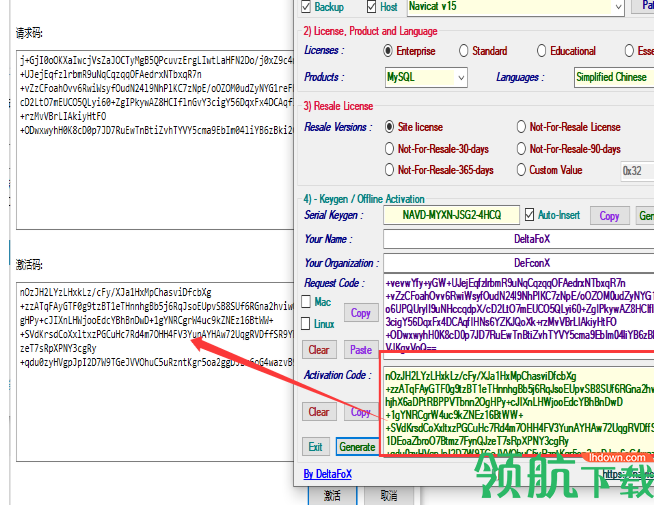654x505 pixels.
Task: Open the By DeltaFoX link
Action: (x=327, y=474)
